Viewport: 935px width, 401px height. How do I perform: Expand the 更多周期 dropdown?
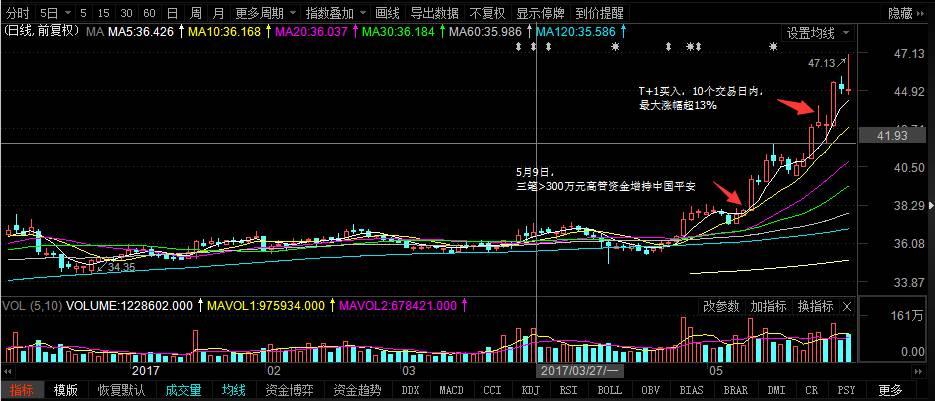[265, 13]
